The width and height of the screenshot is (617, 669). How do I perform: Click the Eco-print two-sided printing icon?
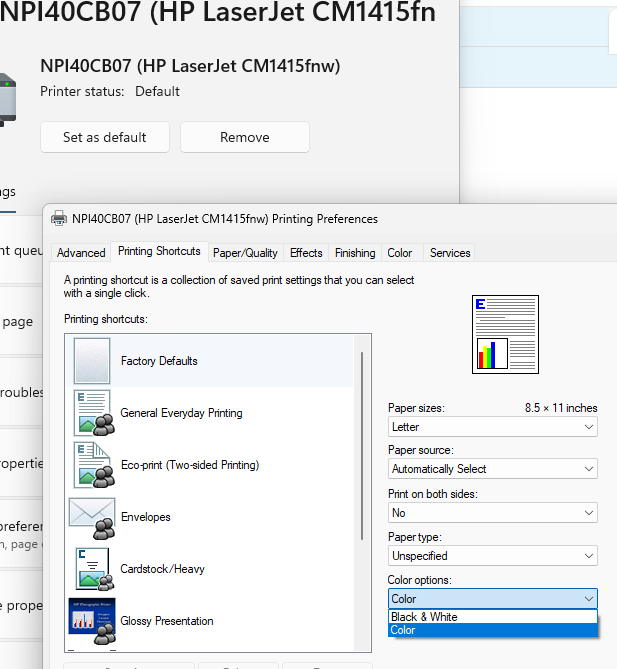click(94, 465)
